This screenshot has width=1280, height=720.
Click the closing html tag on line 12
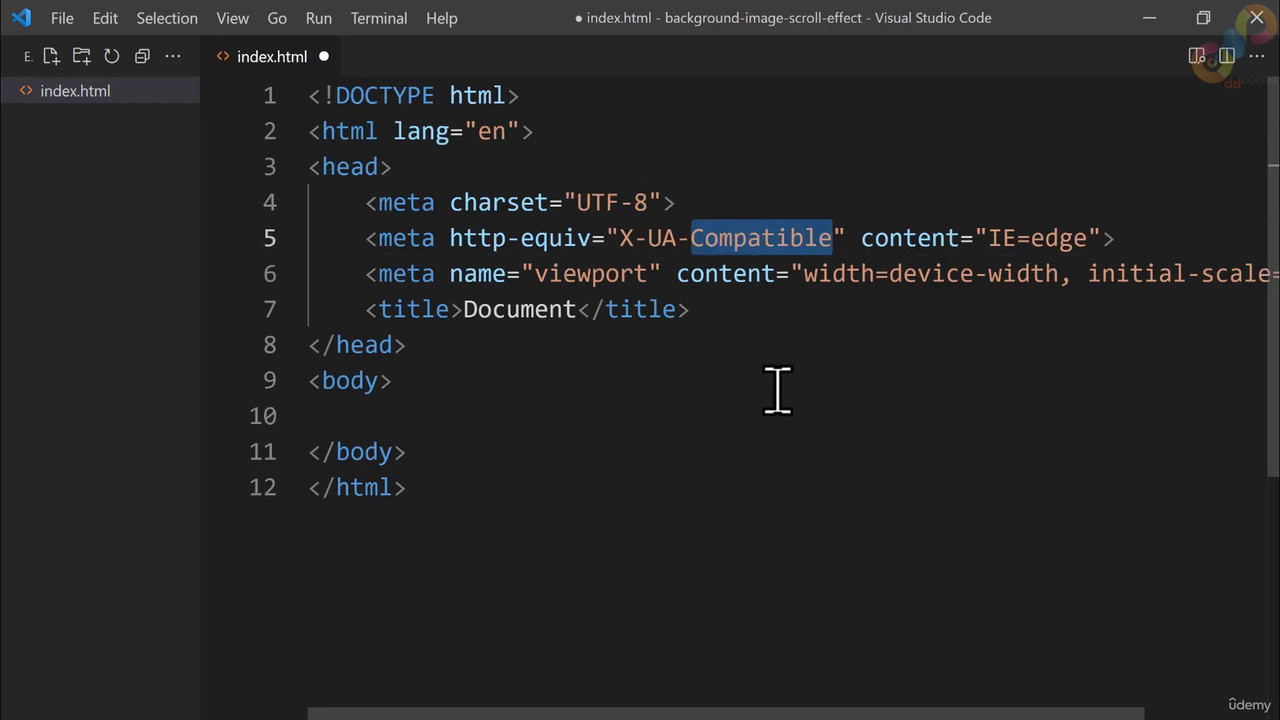coord(357,488)
